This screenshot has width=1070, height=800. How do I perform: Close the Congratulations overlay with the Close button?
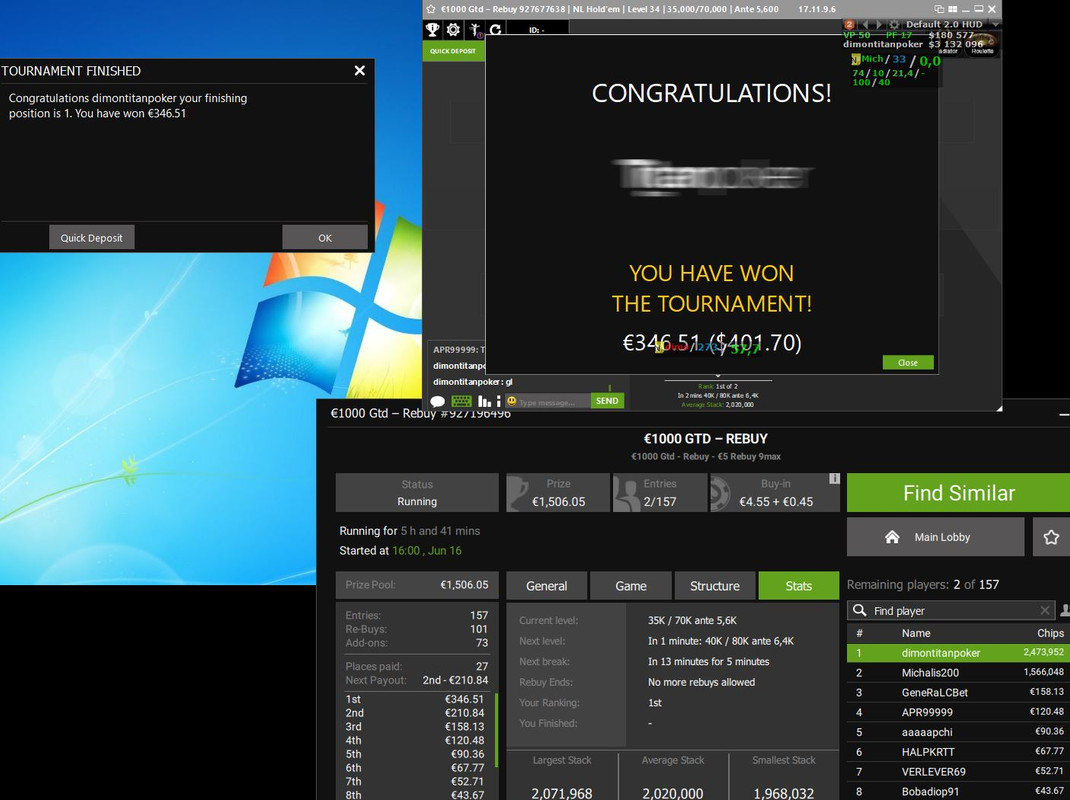tap(908, 362)
